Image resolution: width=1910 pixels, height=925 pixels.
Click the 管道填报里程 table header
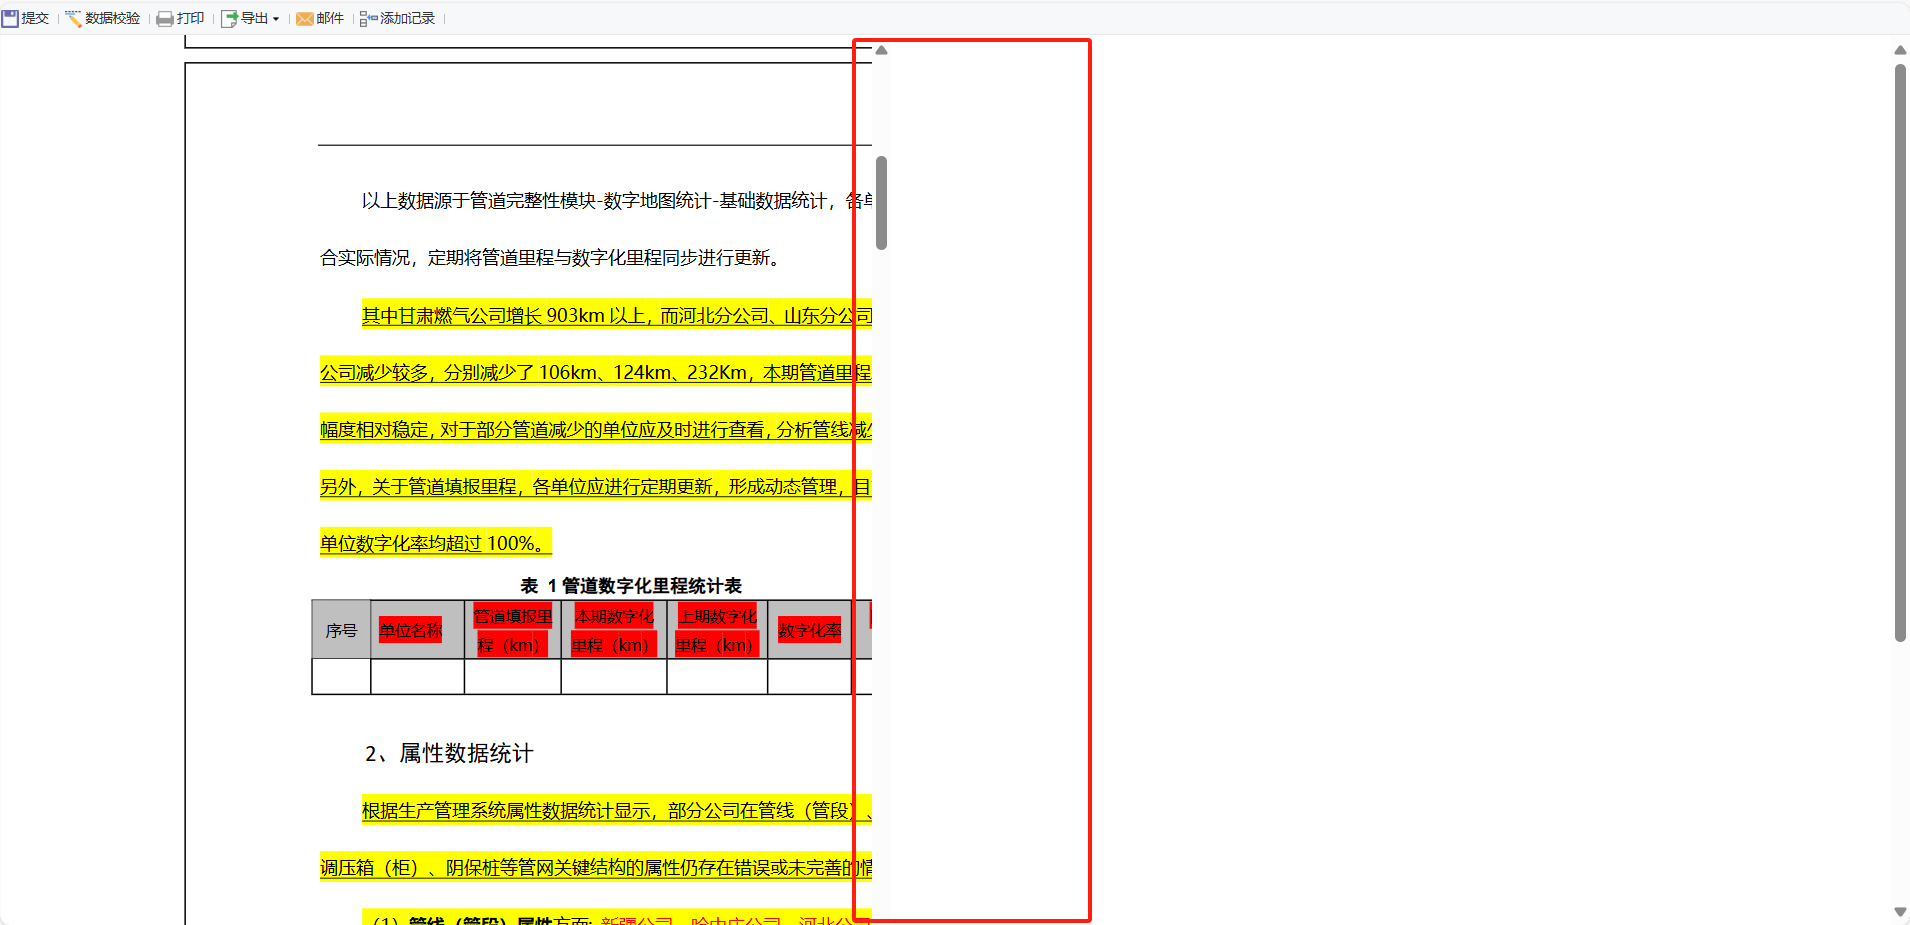click(x=512, y=630)
